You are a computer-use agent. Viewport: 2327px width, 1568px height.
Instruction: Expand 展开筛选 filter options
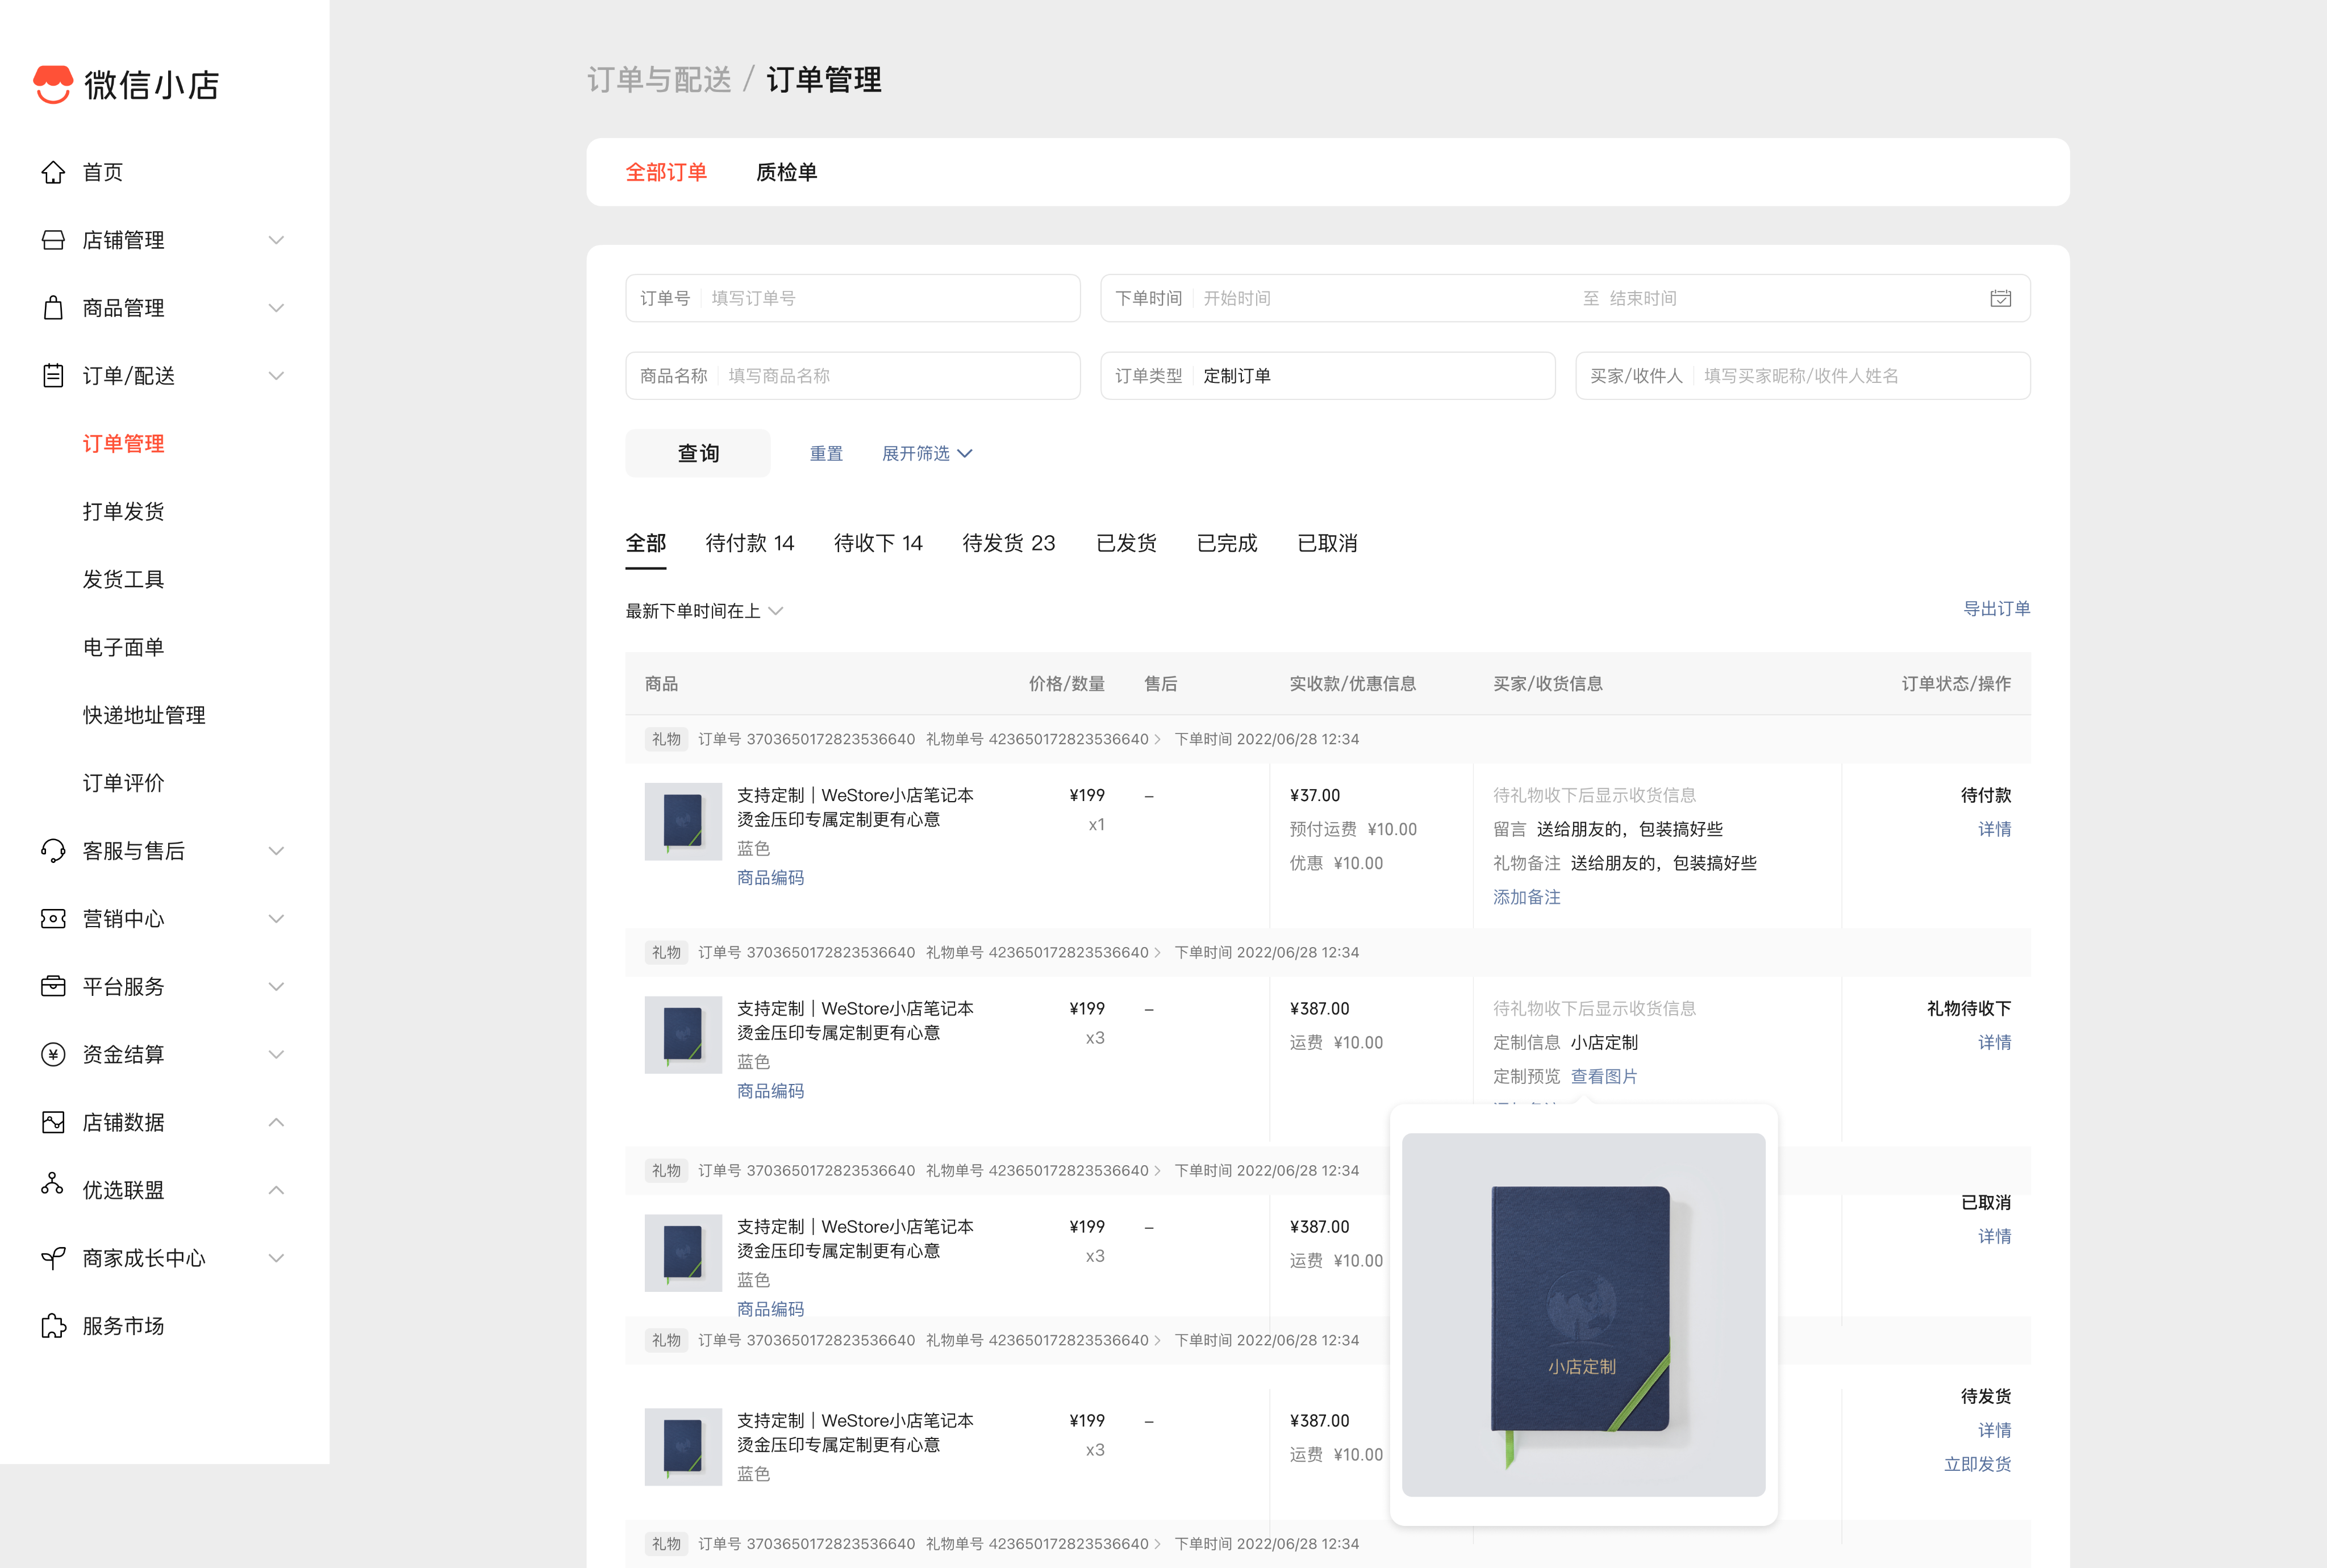point(926,453)
